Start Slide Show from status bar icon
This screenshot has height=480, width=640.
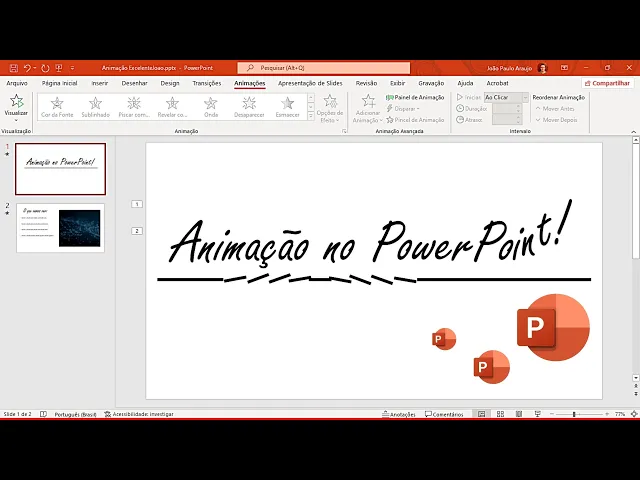pyautogui.click(x=538, y=414)
